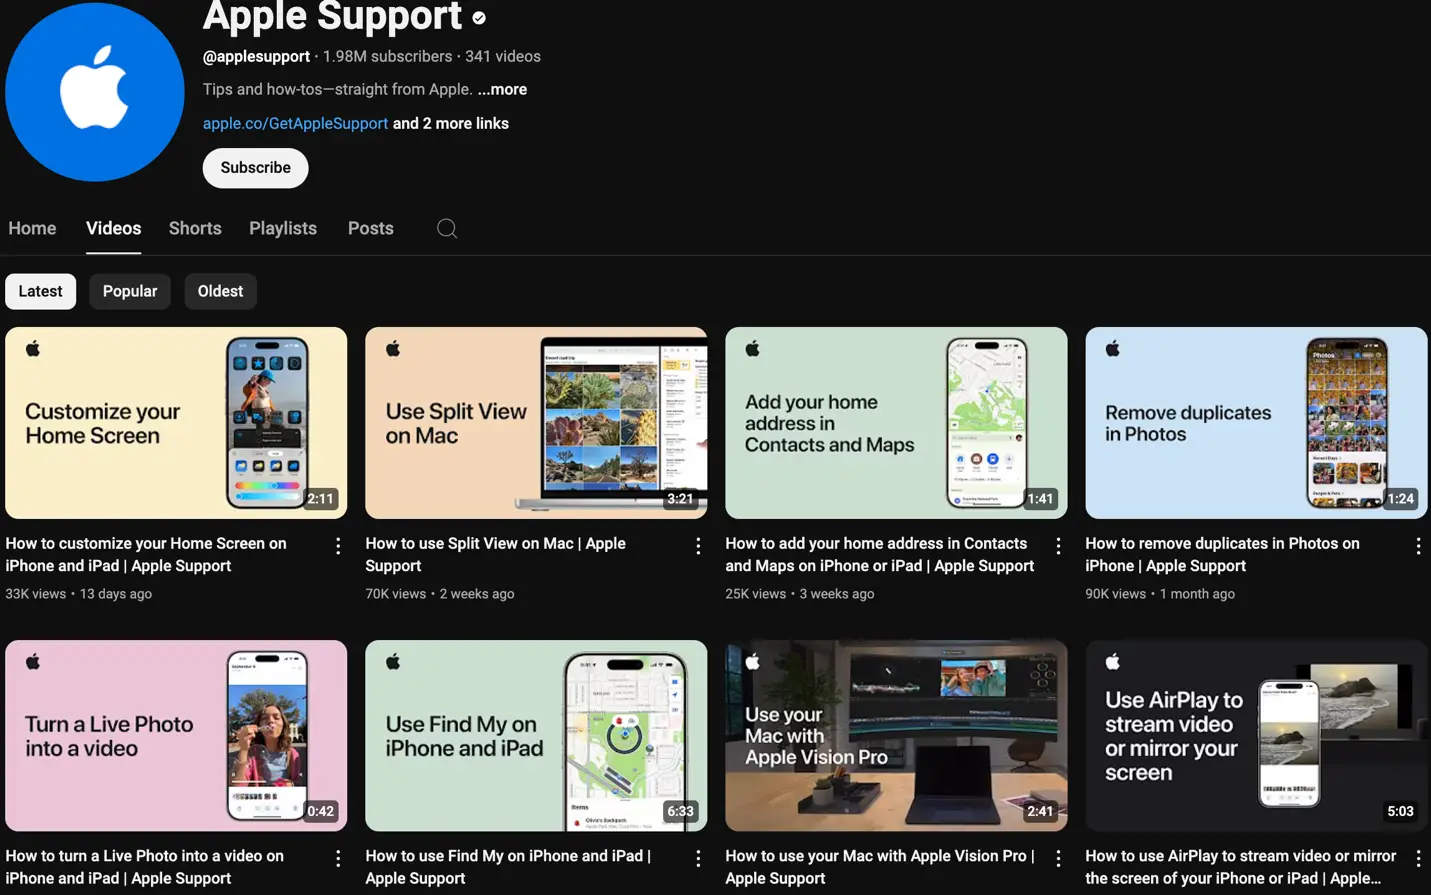Image resolution: width=1431 pixels, height=895 pixels.
Task: Open 'How to remove duplicates in Photos' title
Action: coord(1222,555)
